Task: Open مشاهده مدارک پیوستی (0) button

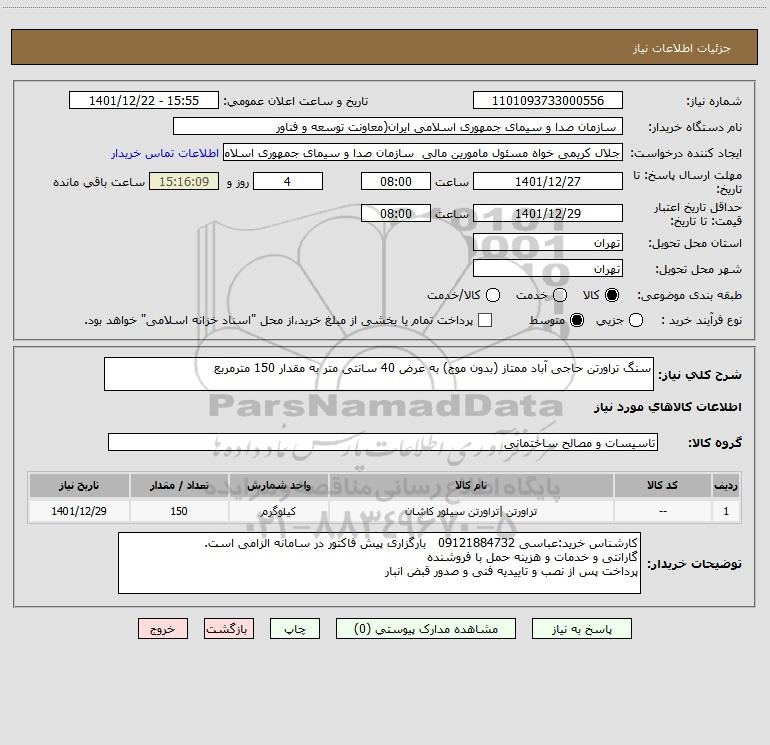Action: [x=426, y=629]
